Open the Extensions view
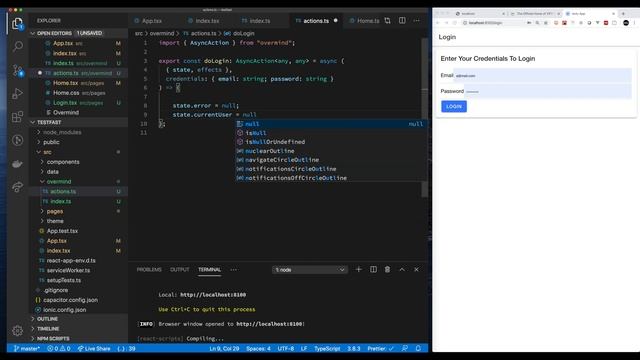The image size is (640, 360). (x=18, y=117)
